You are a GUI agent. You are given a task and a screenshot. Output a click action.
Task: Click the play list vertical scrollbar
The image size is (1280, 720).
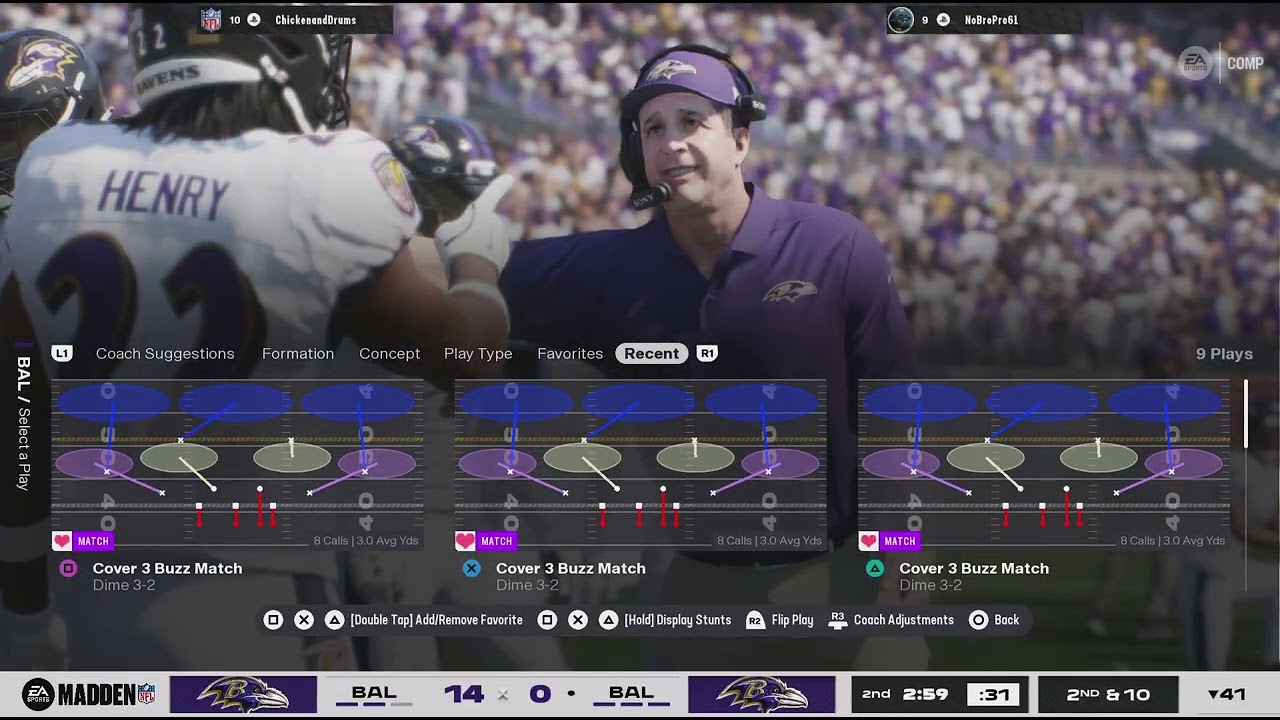point(1245,414)
